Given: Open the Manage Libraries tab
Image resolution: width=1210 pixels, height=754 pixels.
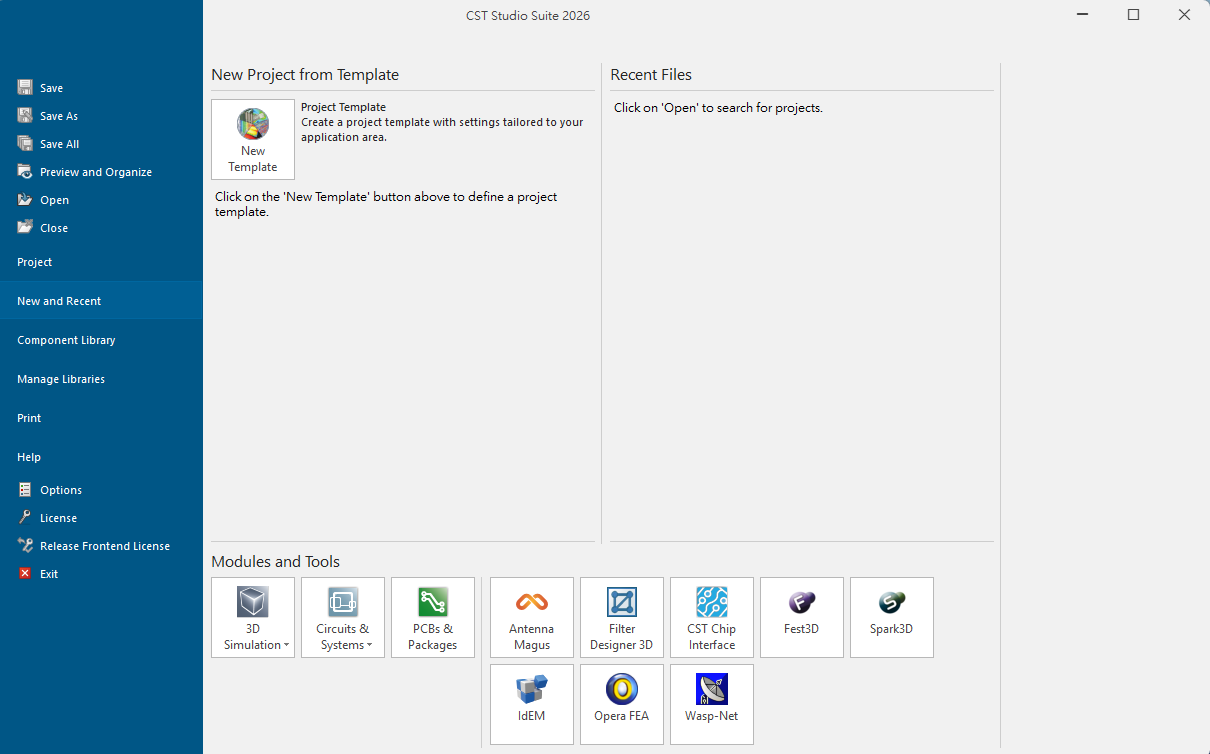Looking at the screenshot, I should click(x=101, y=379).
